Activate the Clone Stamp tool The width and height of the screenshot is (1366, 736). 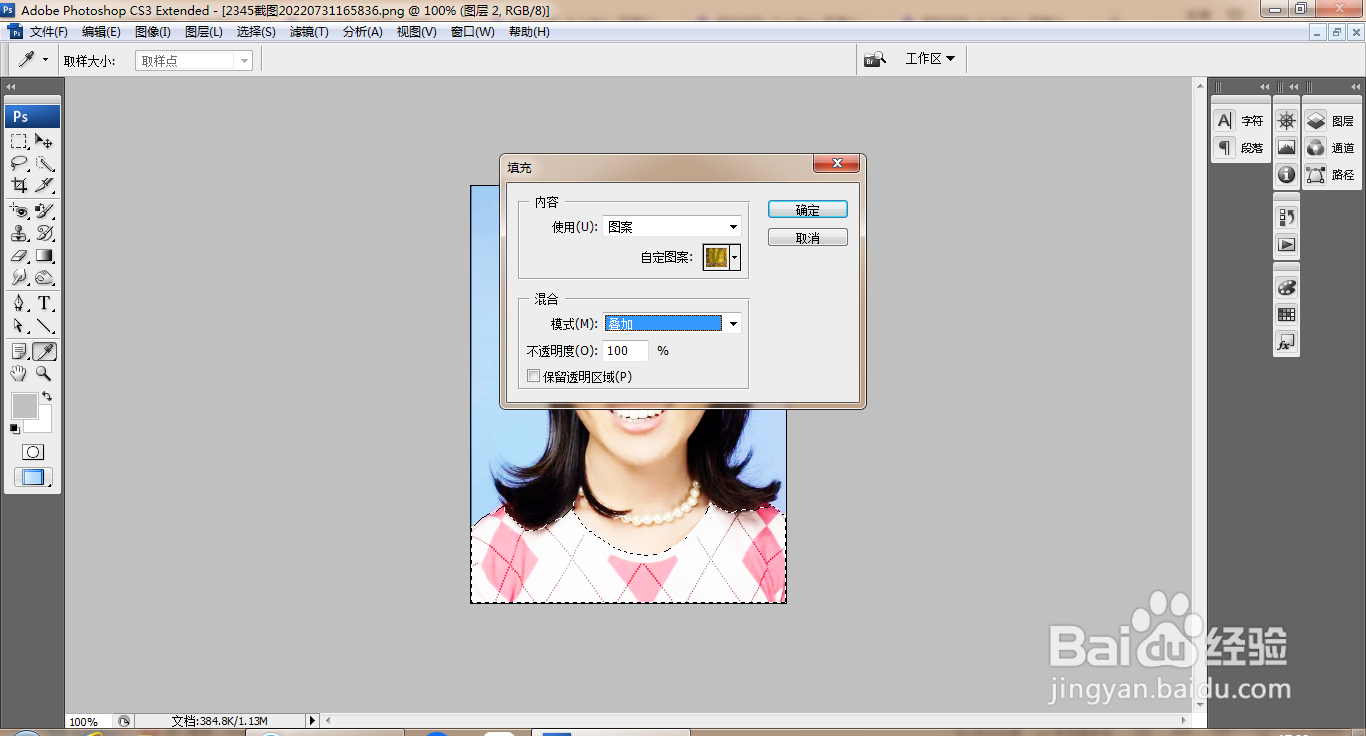19,233
